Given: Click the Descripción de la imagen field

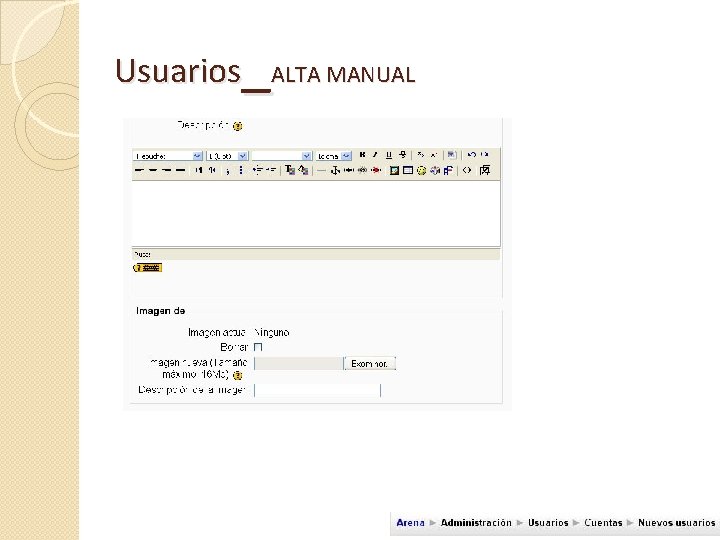Looking at the screenshot, I should tap(317, 390).
